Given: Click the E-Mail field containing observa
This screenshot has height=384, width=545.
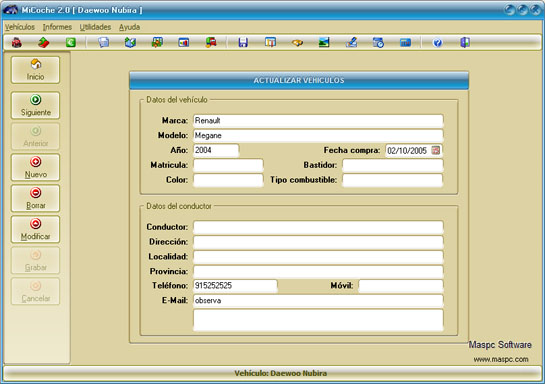Looking at the screenshot, I should click(x=318, y=301).
